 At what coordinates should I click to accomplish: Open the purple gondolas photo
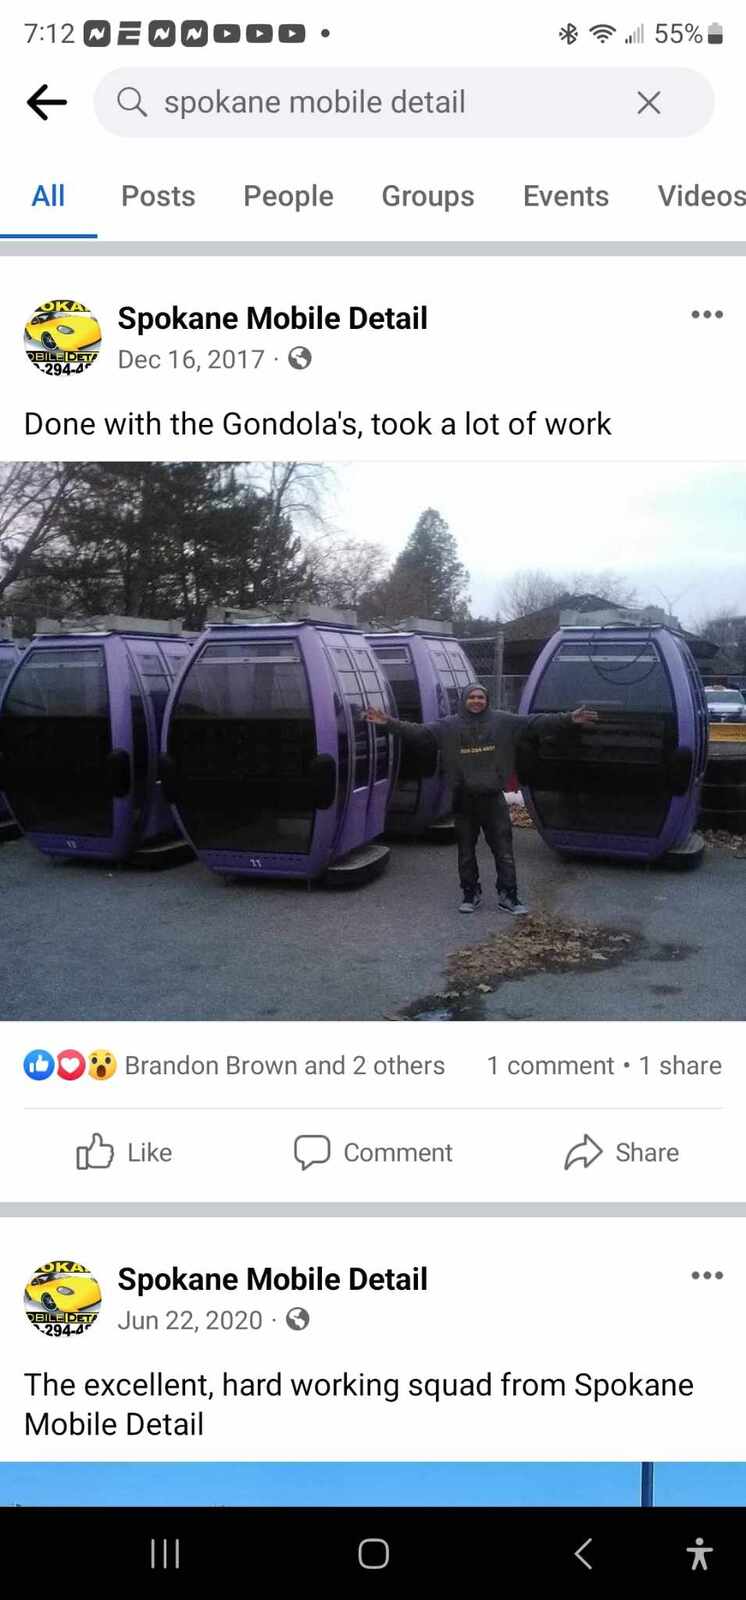pos(373,741)
